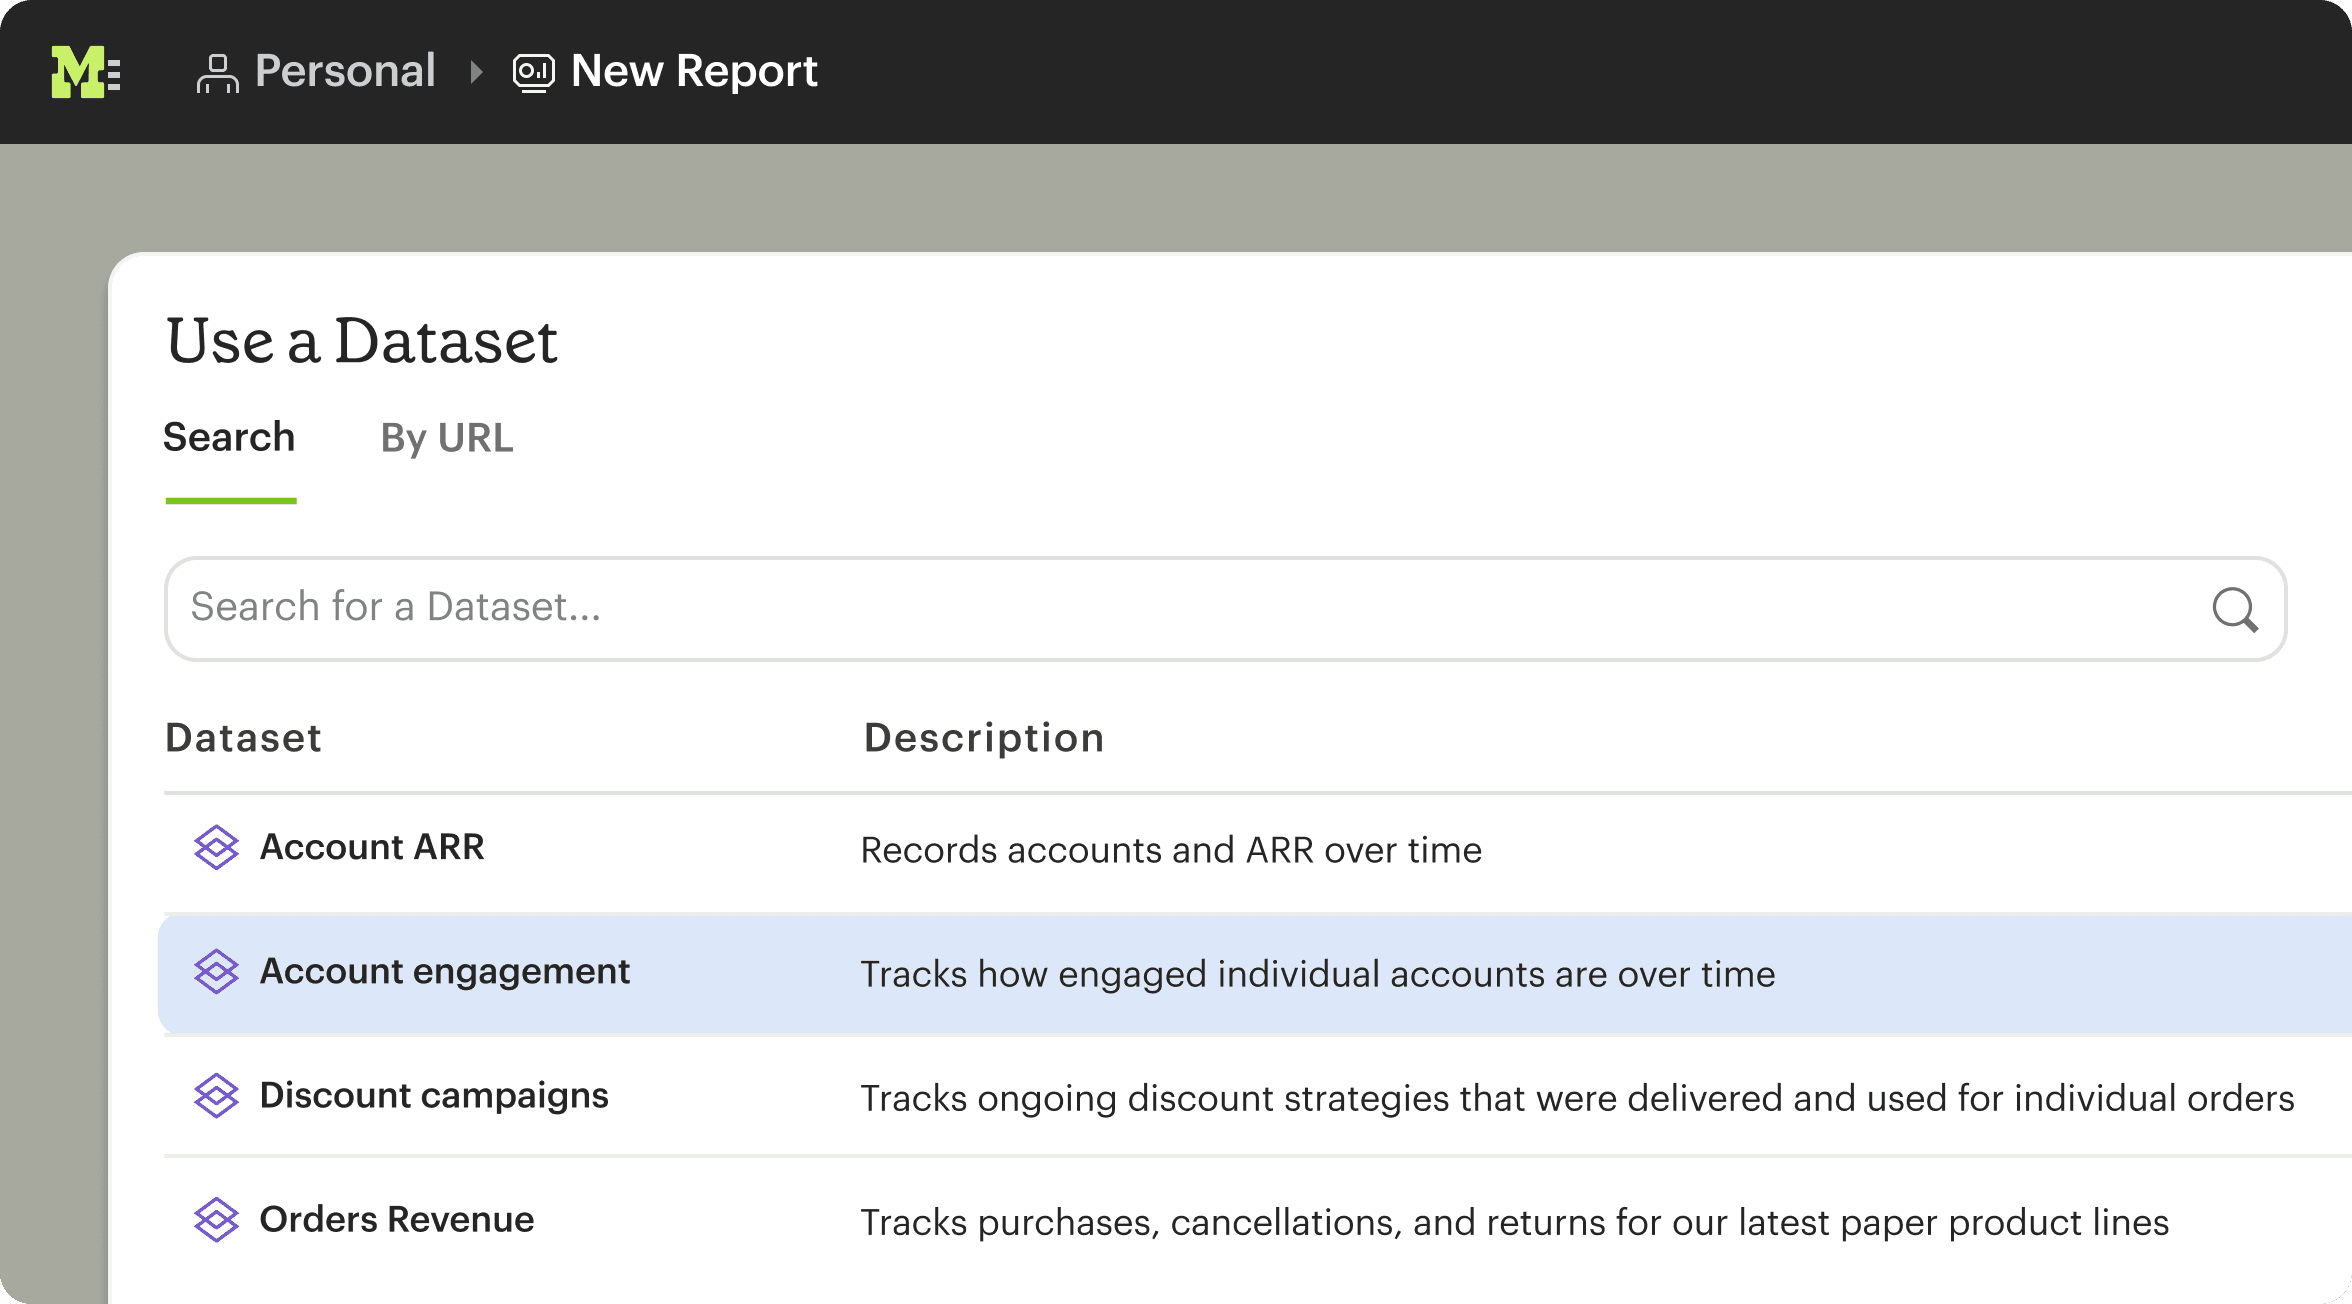Click the dataset icon beside Account engagement
2352x1304 pixels.
pyautogui.click(x=216, y=972)
